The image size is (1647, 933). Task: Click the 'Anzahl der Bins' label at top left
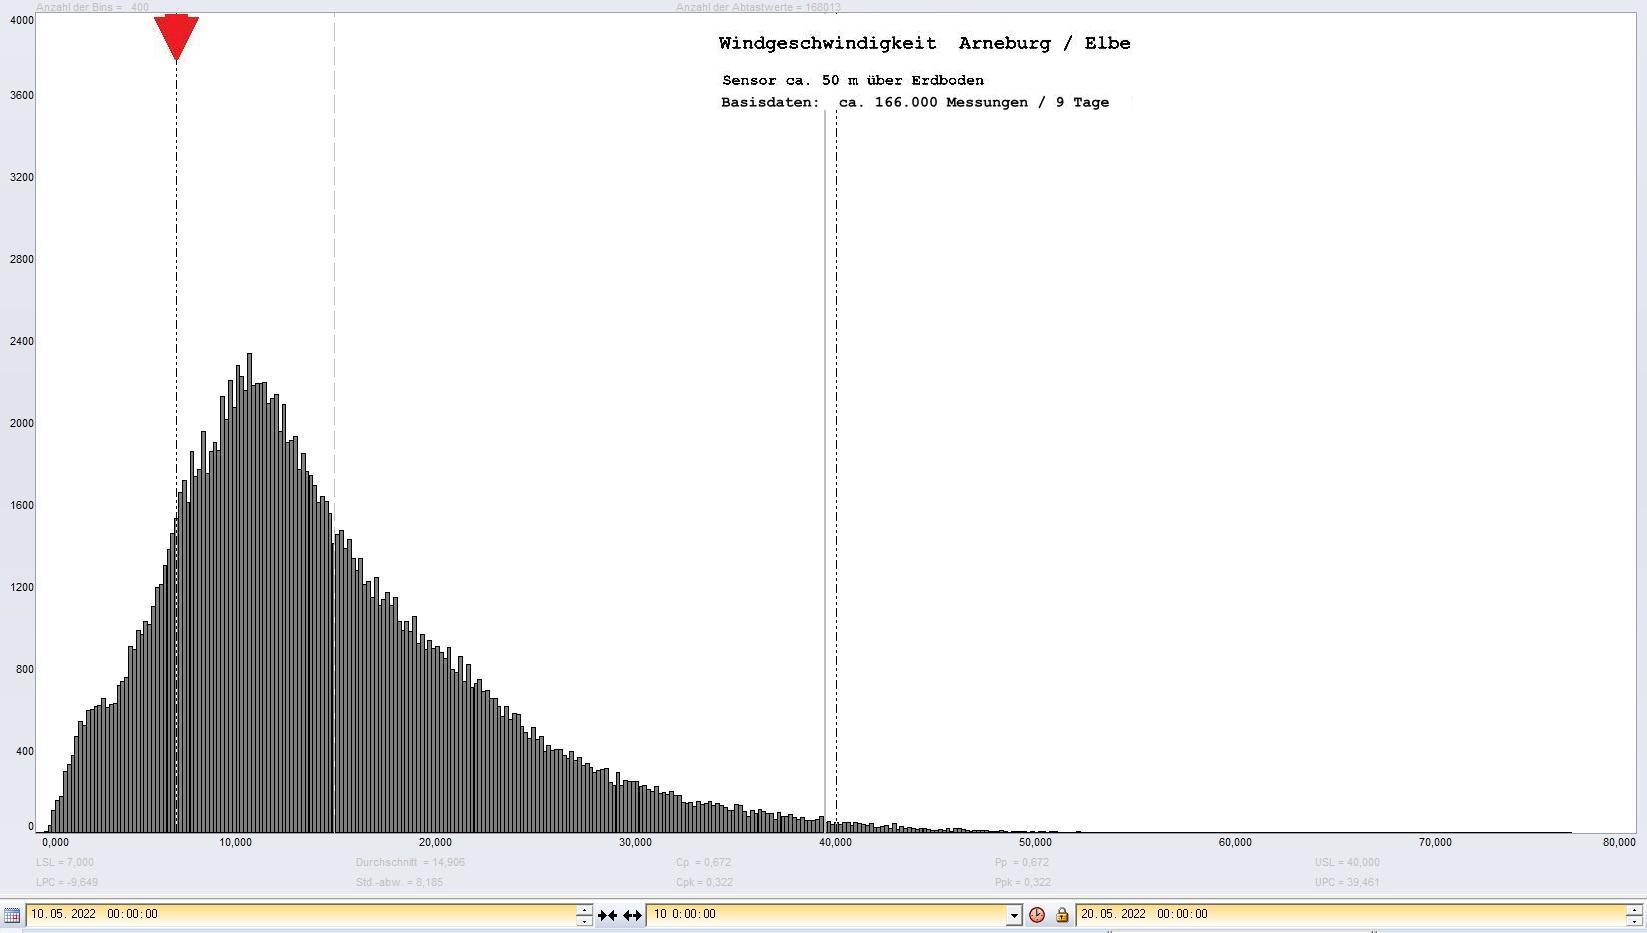pos(92,7)
